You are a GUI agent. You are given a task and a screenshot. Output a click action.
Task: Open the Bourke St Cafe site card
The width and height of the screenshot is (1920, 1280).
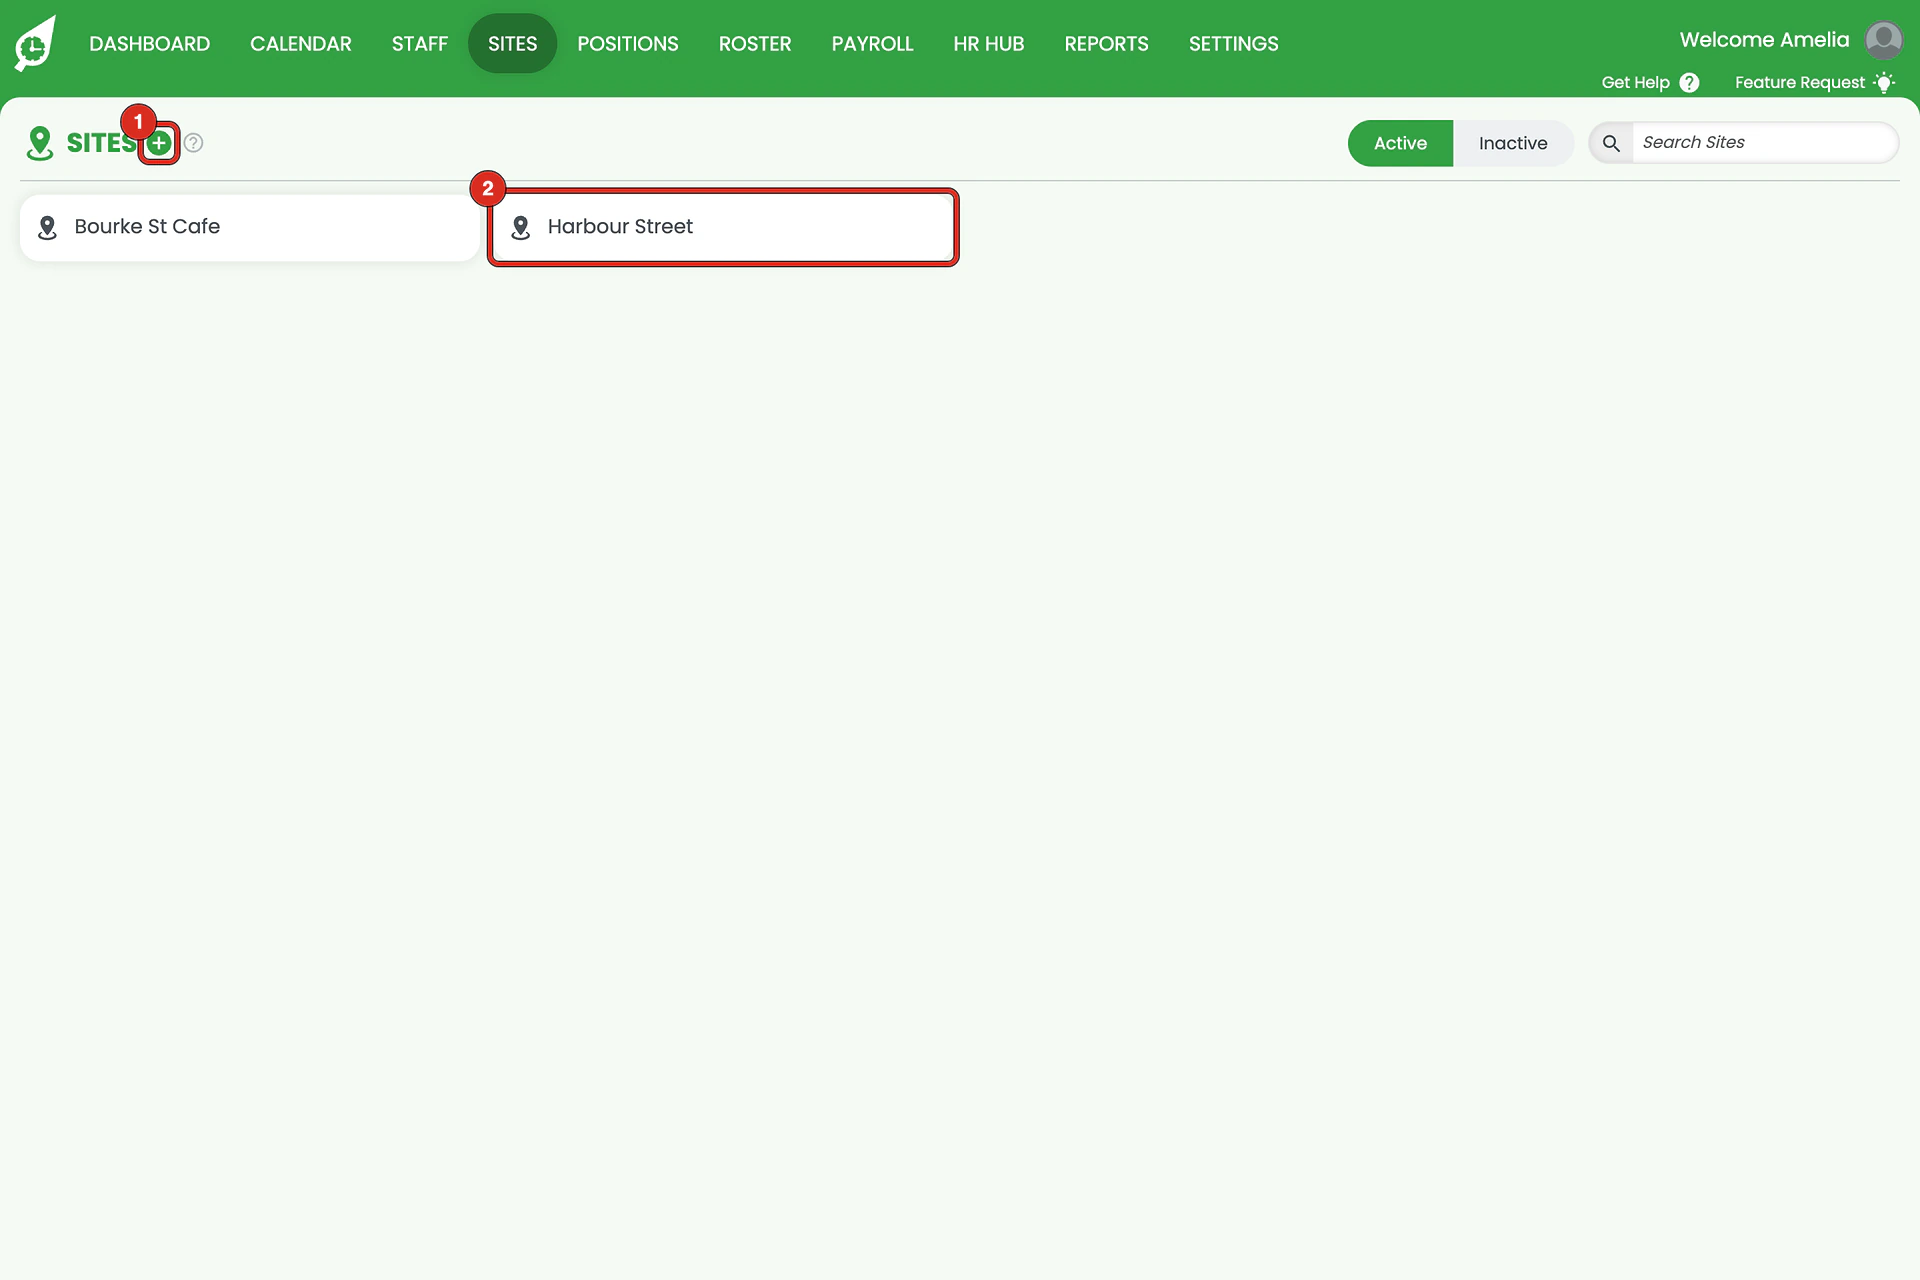pyautogui.click(x=251, y=228)
